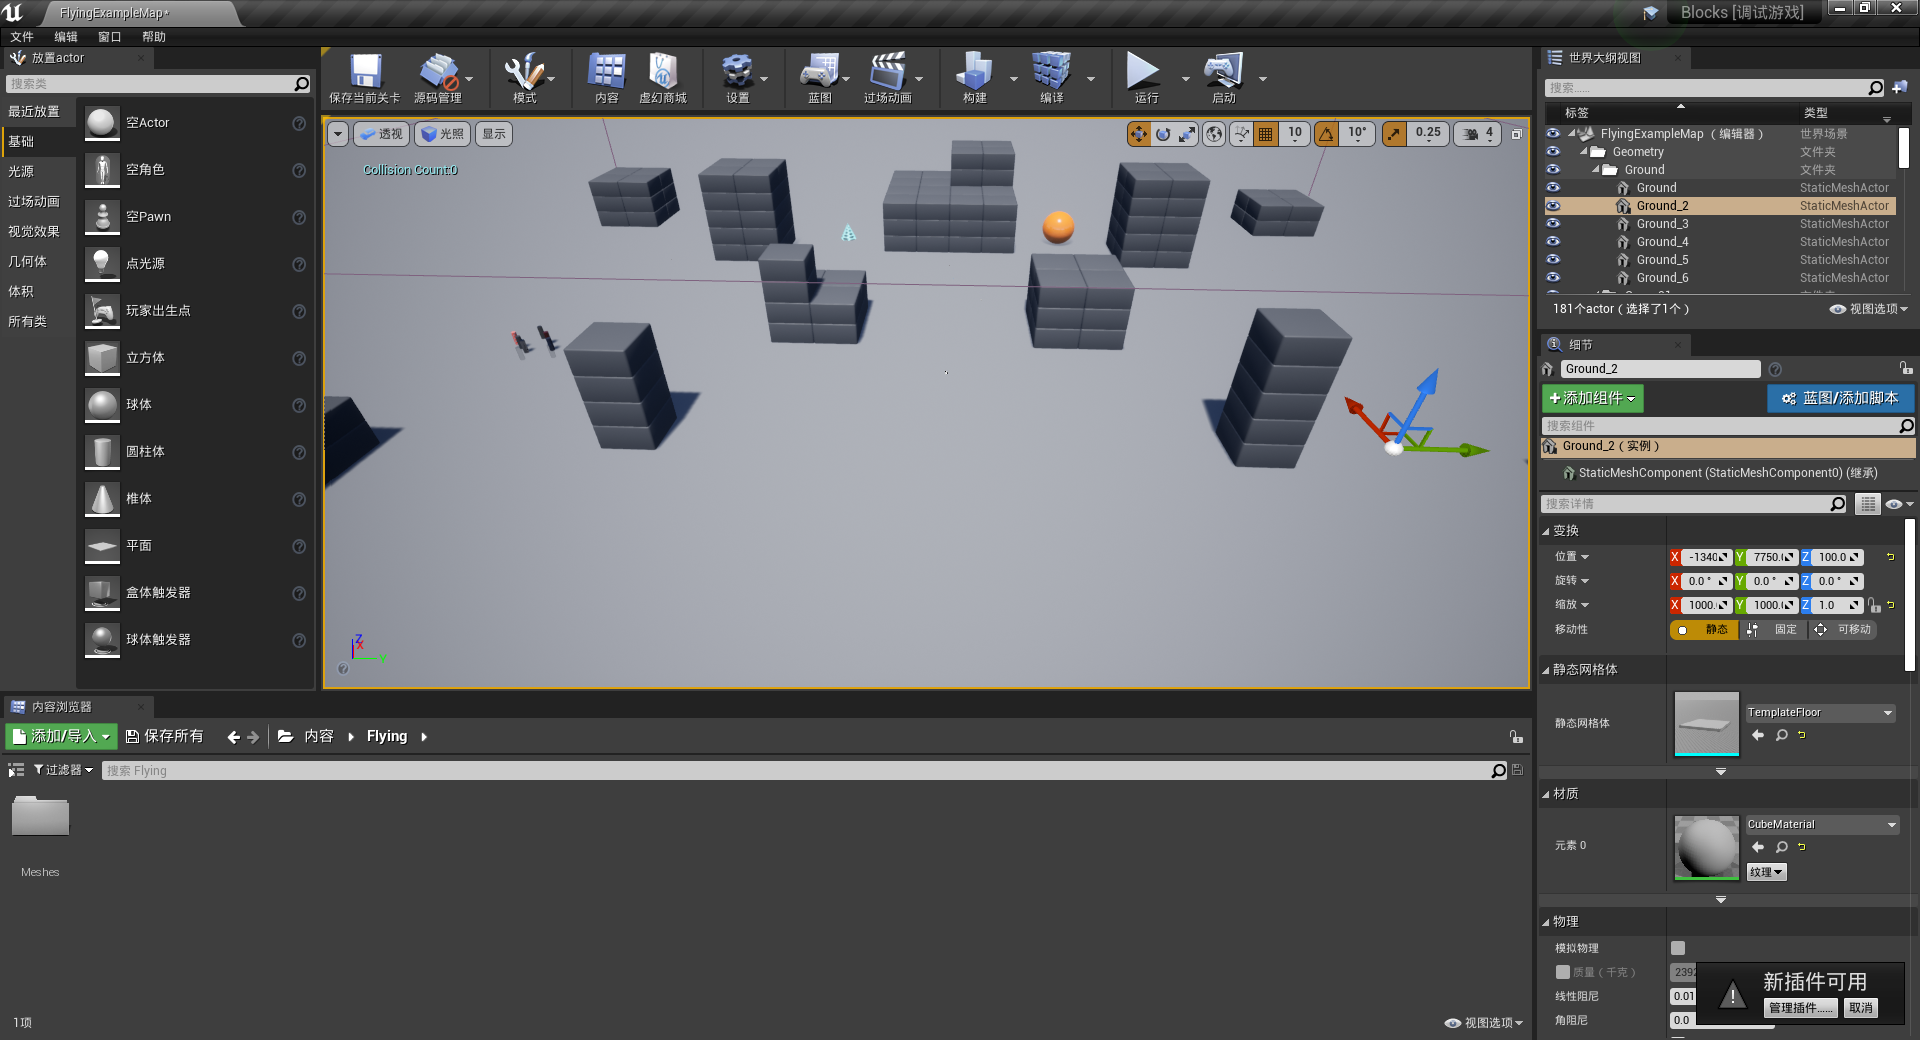Click Compile toolbar icon
The width and height of the screenshot is (1920, 1040).
point(1051,78)
